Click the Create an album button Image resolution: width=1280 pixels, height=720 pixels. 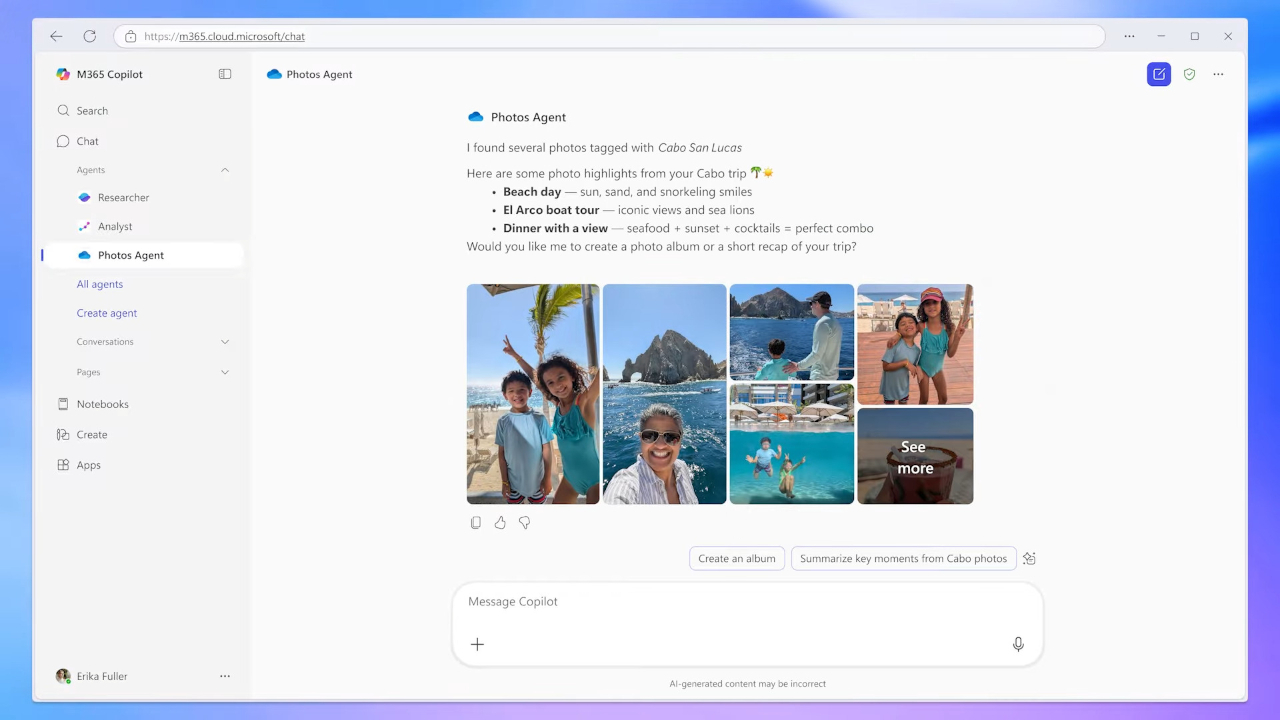(x=736, y=559)
